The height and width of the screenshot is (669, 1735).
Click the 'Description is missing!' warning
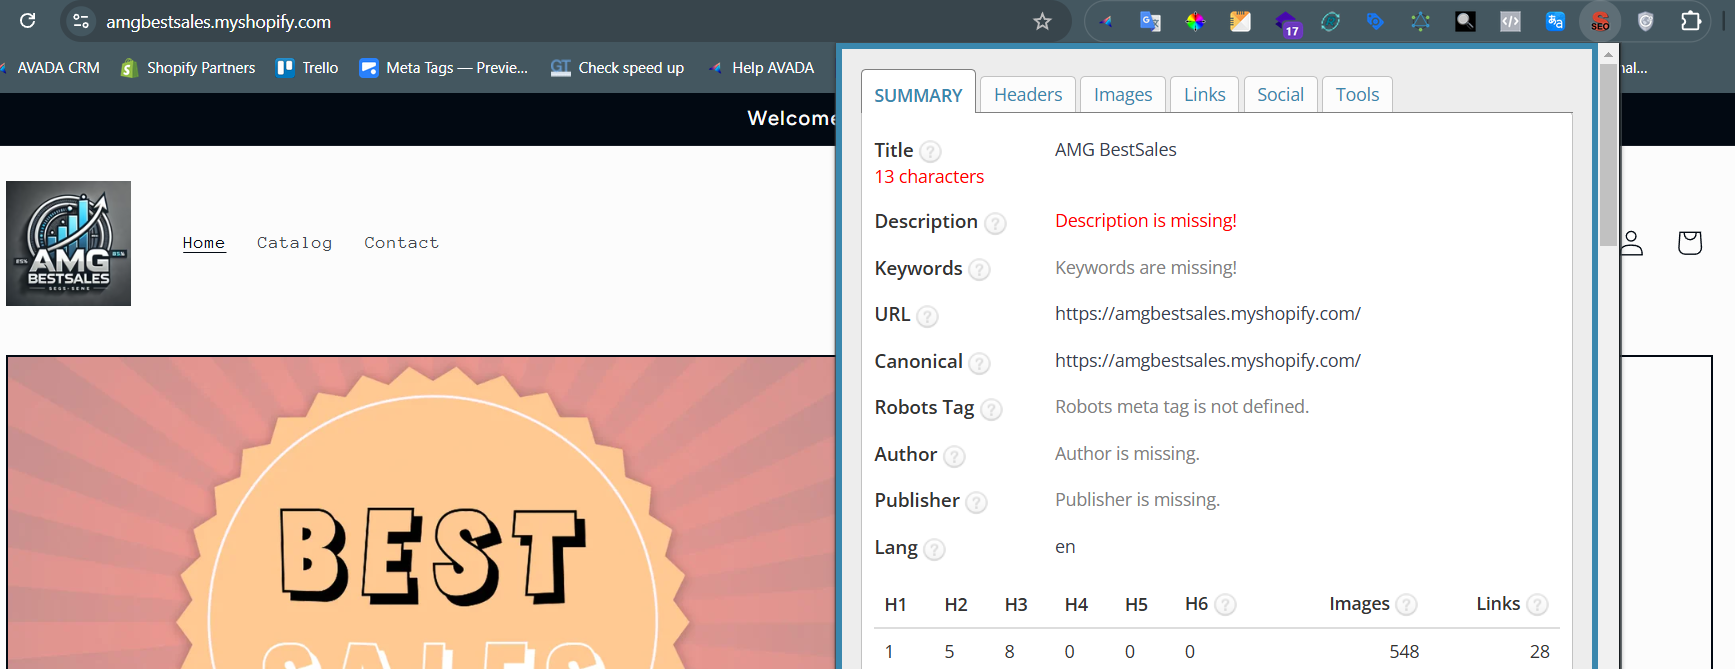coord(1146,221)
